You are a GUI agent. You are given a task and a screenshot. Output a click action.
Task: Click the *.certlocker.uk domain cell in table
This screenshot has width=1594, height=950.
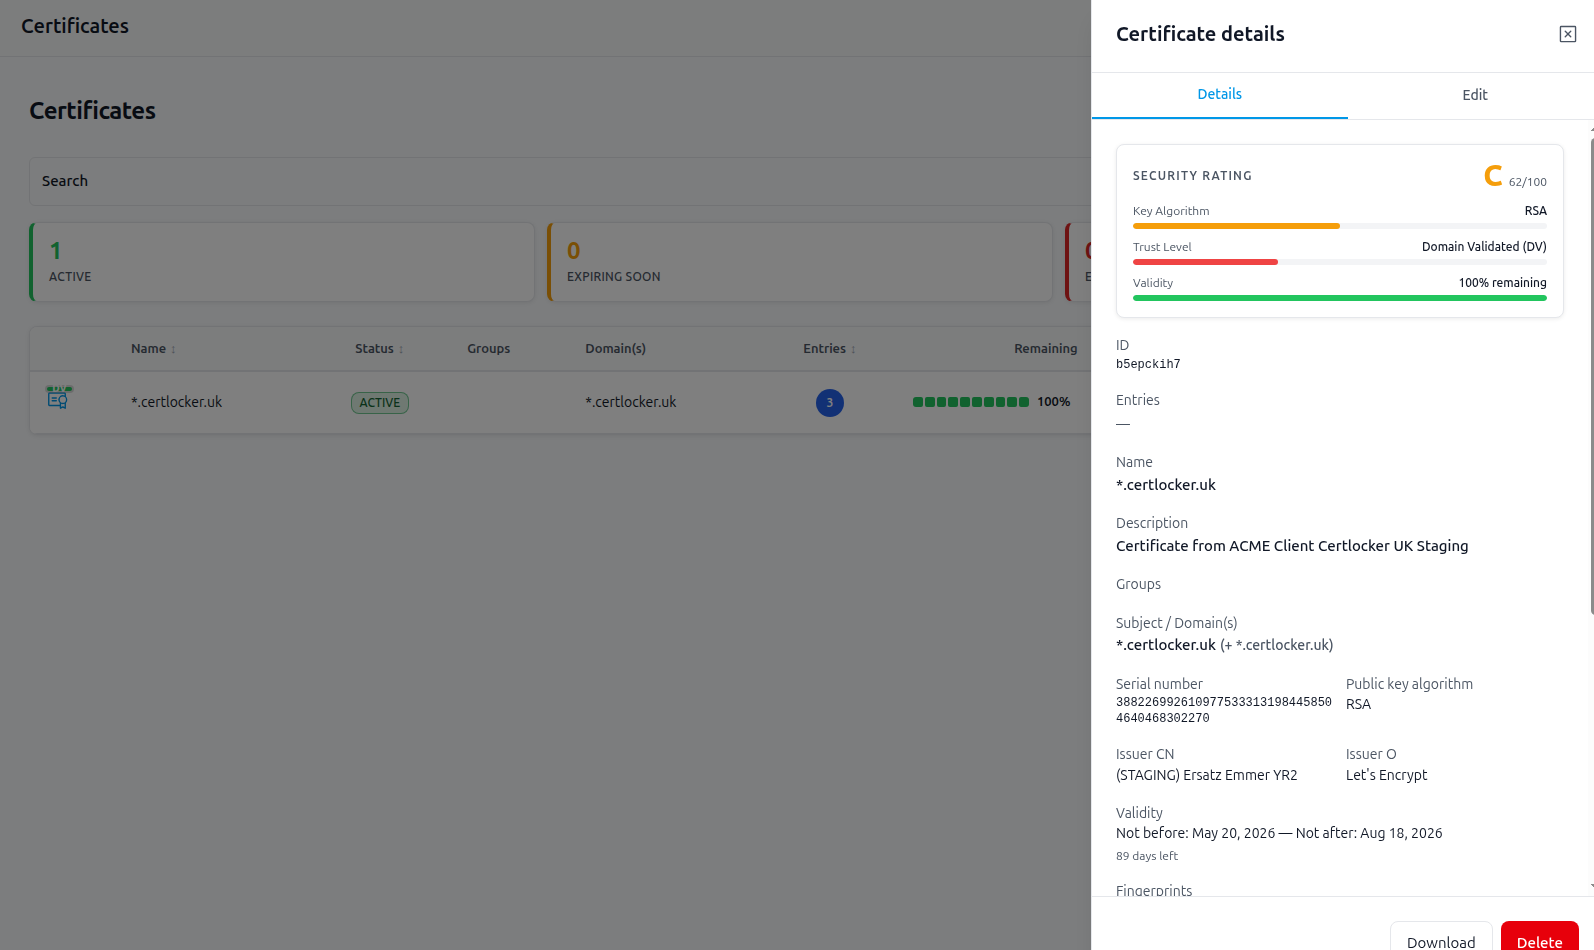tap(631, 402)
